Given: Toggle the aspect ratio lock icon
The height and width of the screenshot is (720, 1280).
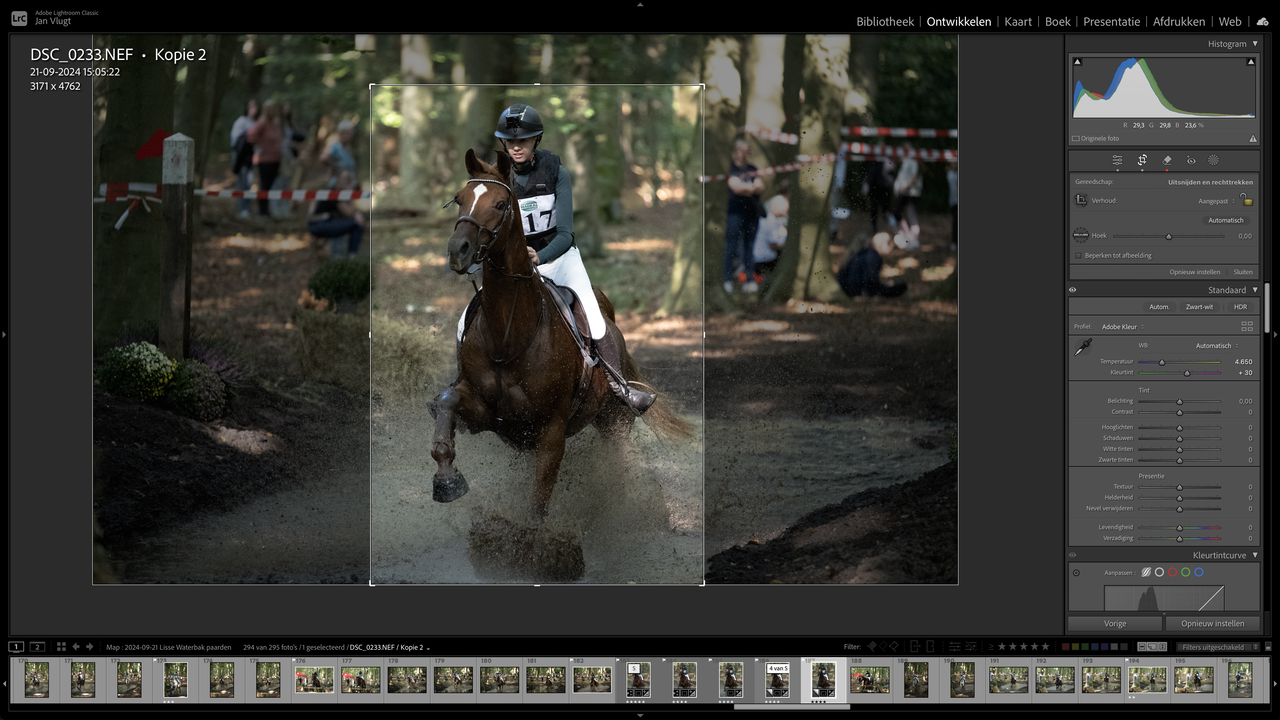Looking at the screenshot, I should click(1248, 201).
